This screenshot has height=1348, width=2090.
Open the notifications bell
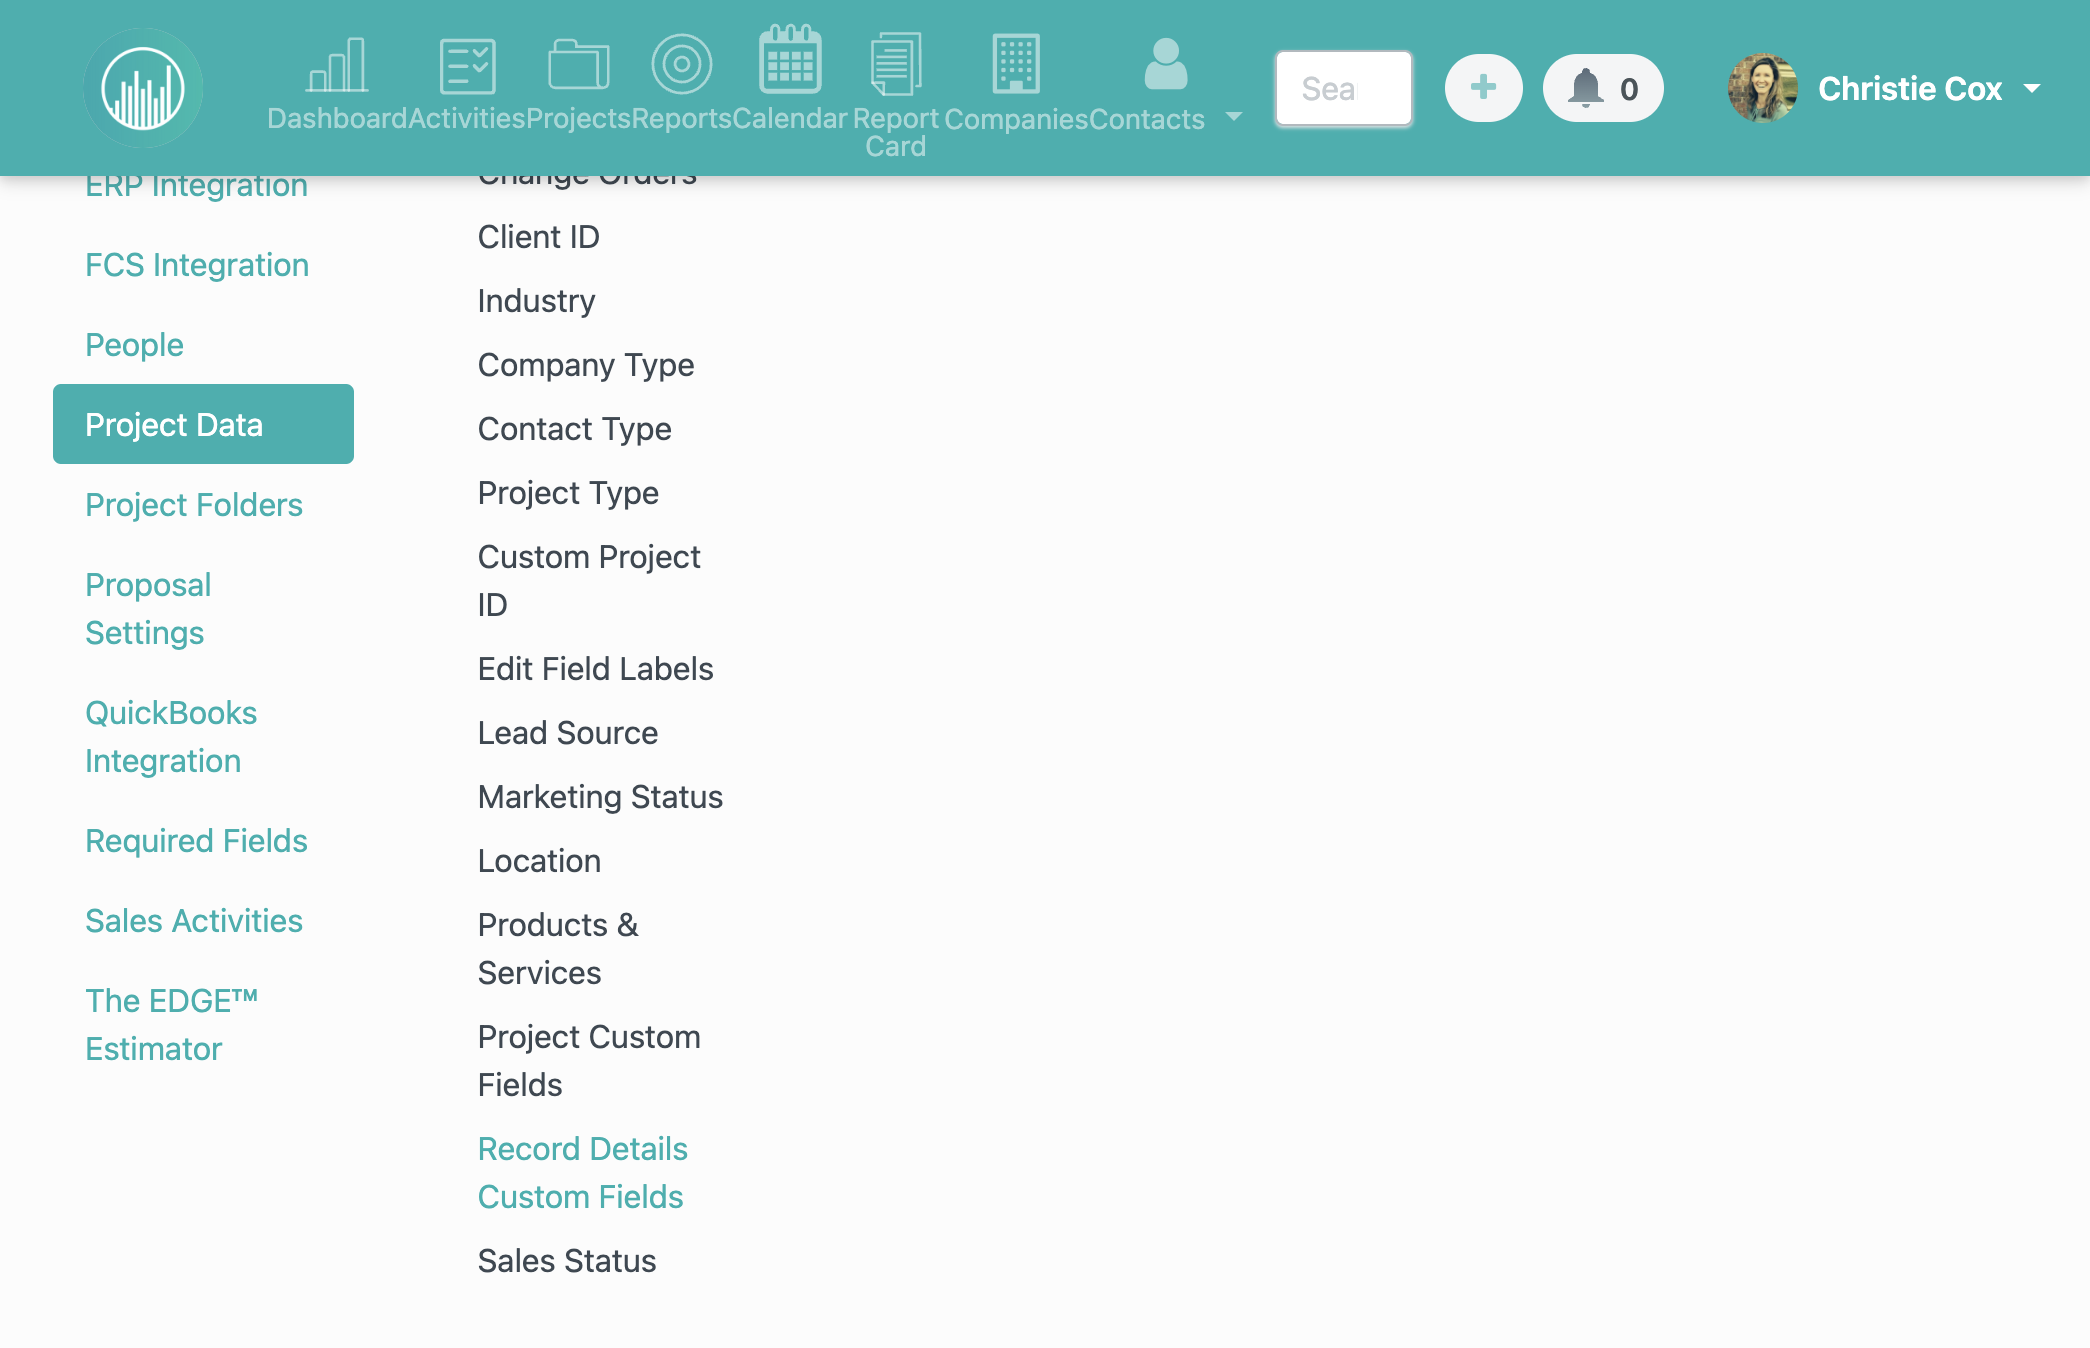tap(1603, 88)
